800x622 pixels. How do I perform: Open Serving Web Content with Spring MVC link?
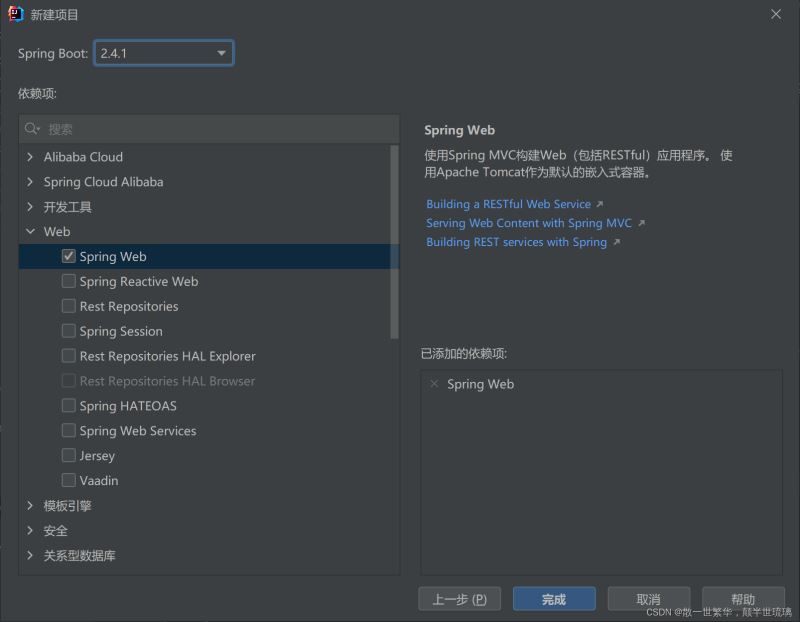click(528, 223)
